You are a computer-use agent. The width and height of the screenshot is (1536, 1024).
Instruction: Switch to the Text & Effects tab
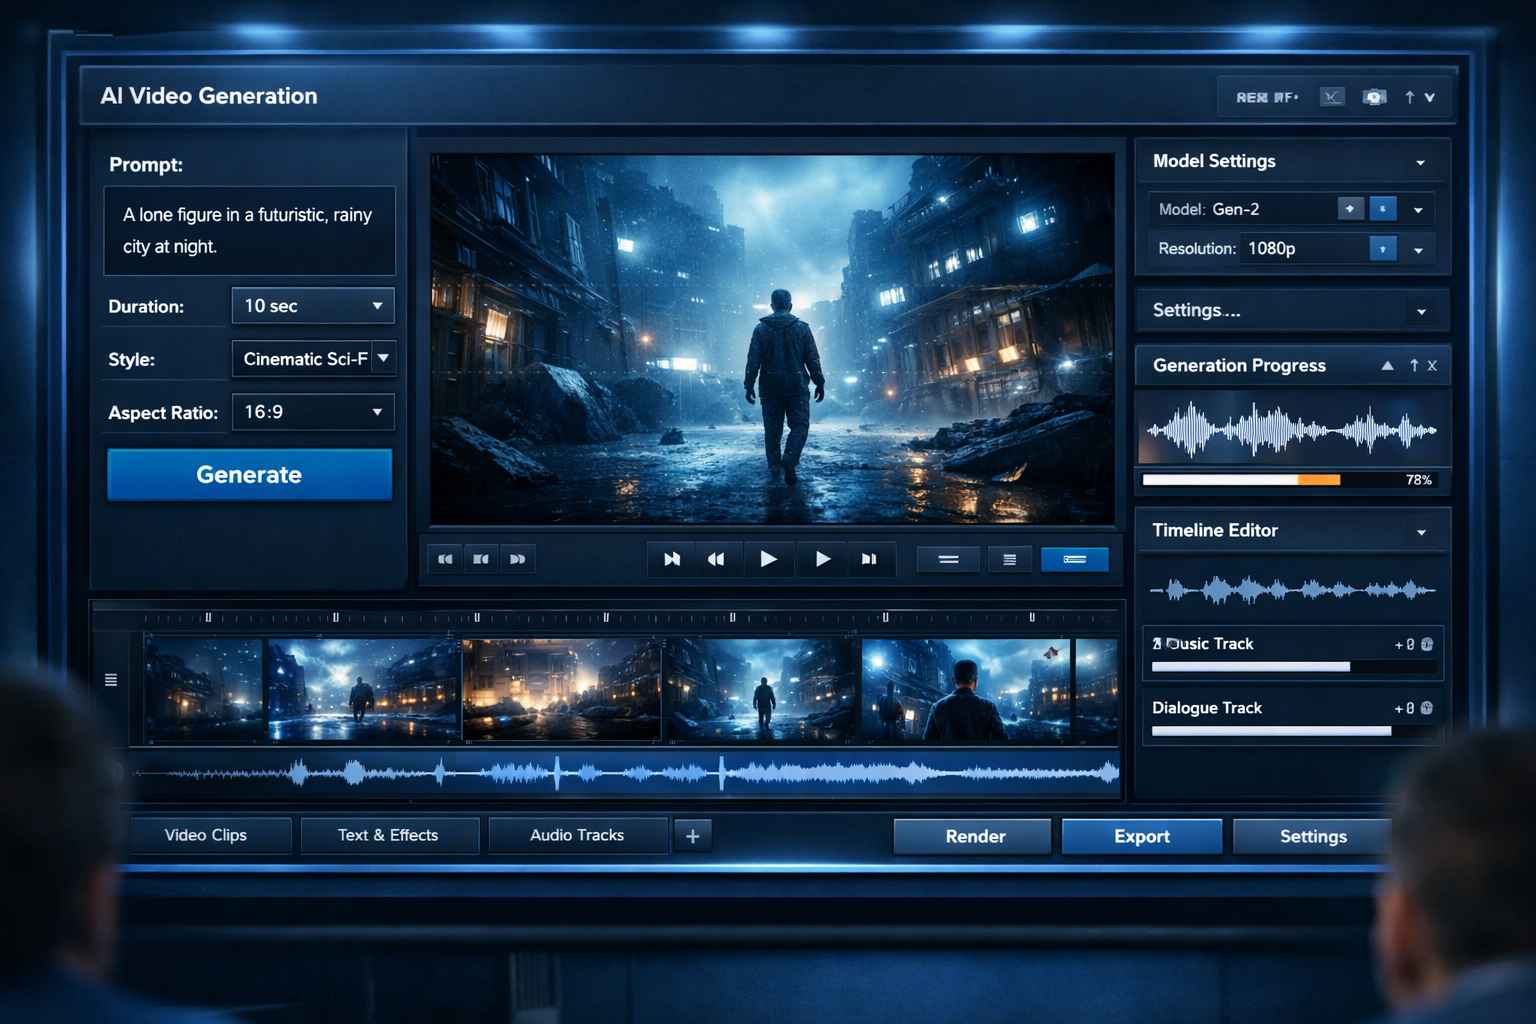click(388, 835)
